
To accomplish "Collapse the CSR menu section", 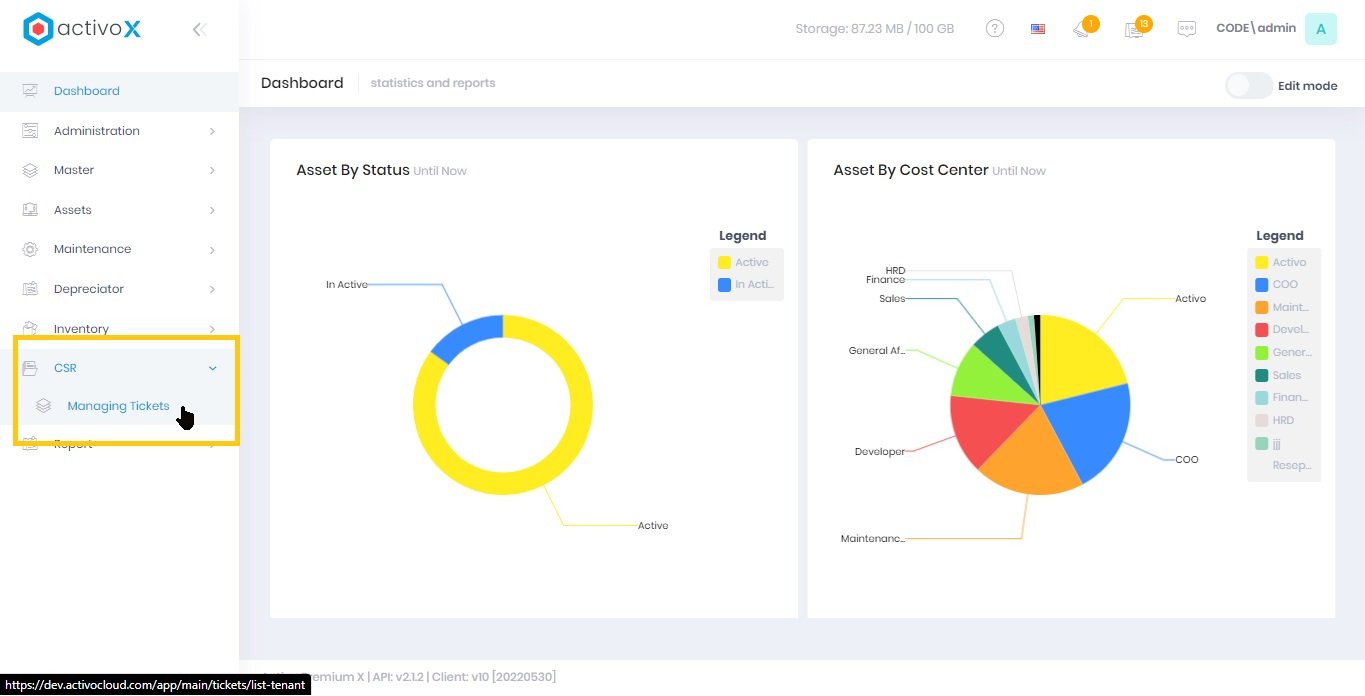I will (212, 368).
